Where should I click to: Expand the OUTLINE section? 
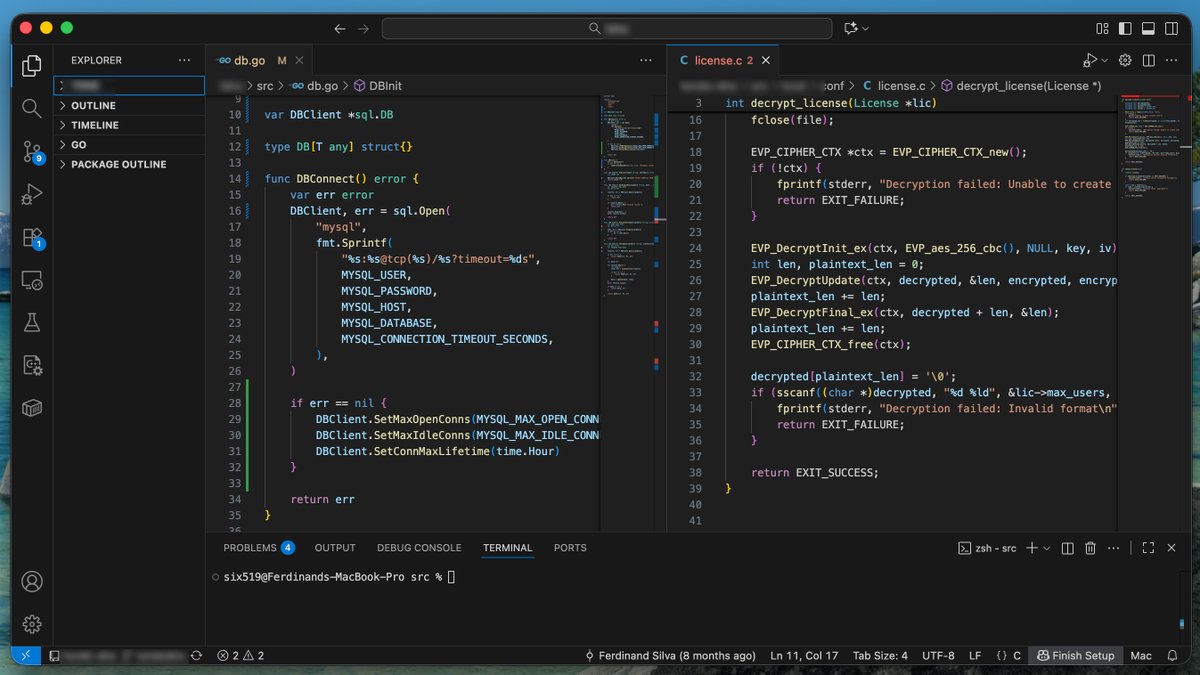(129, 105)
